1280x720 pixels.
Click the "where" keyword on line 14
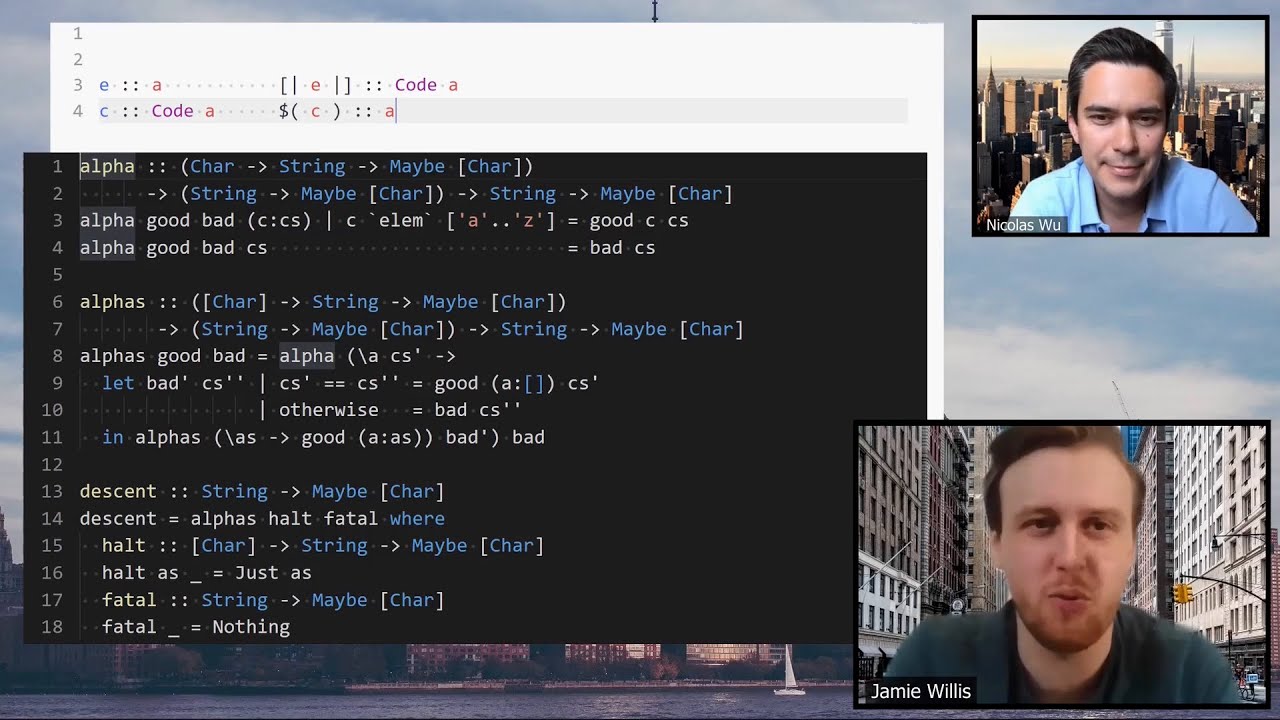(x=417, y=518)
